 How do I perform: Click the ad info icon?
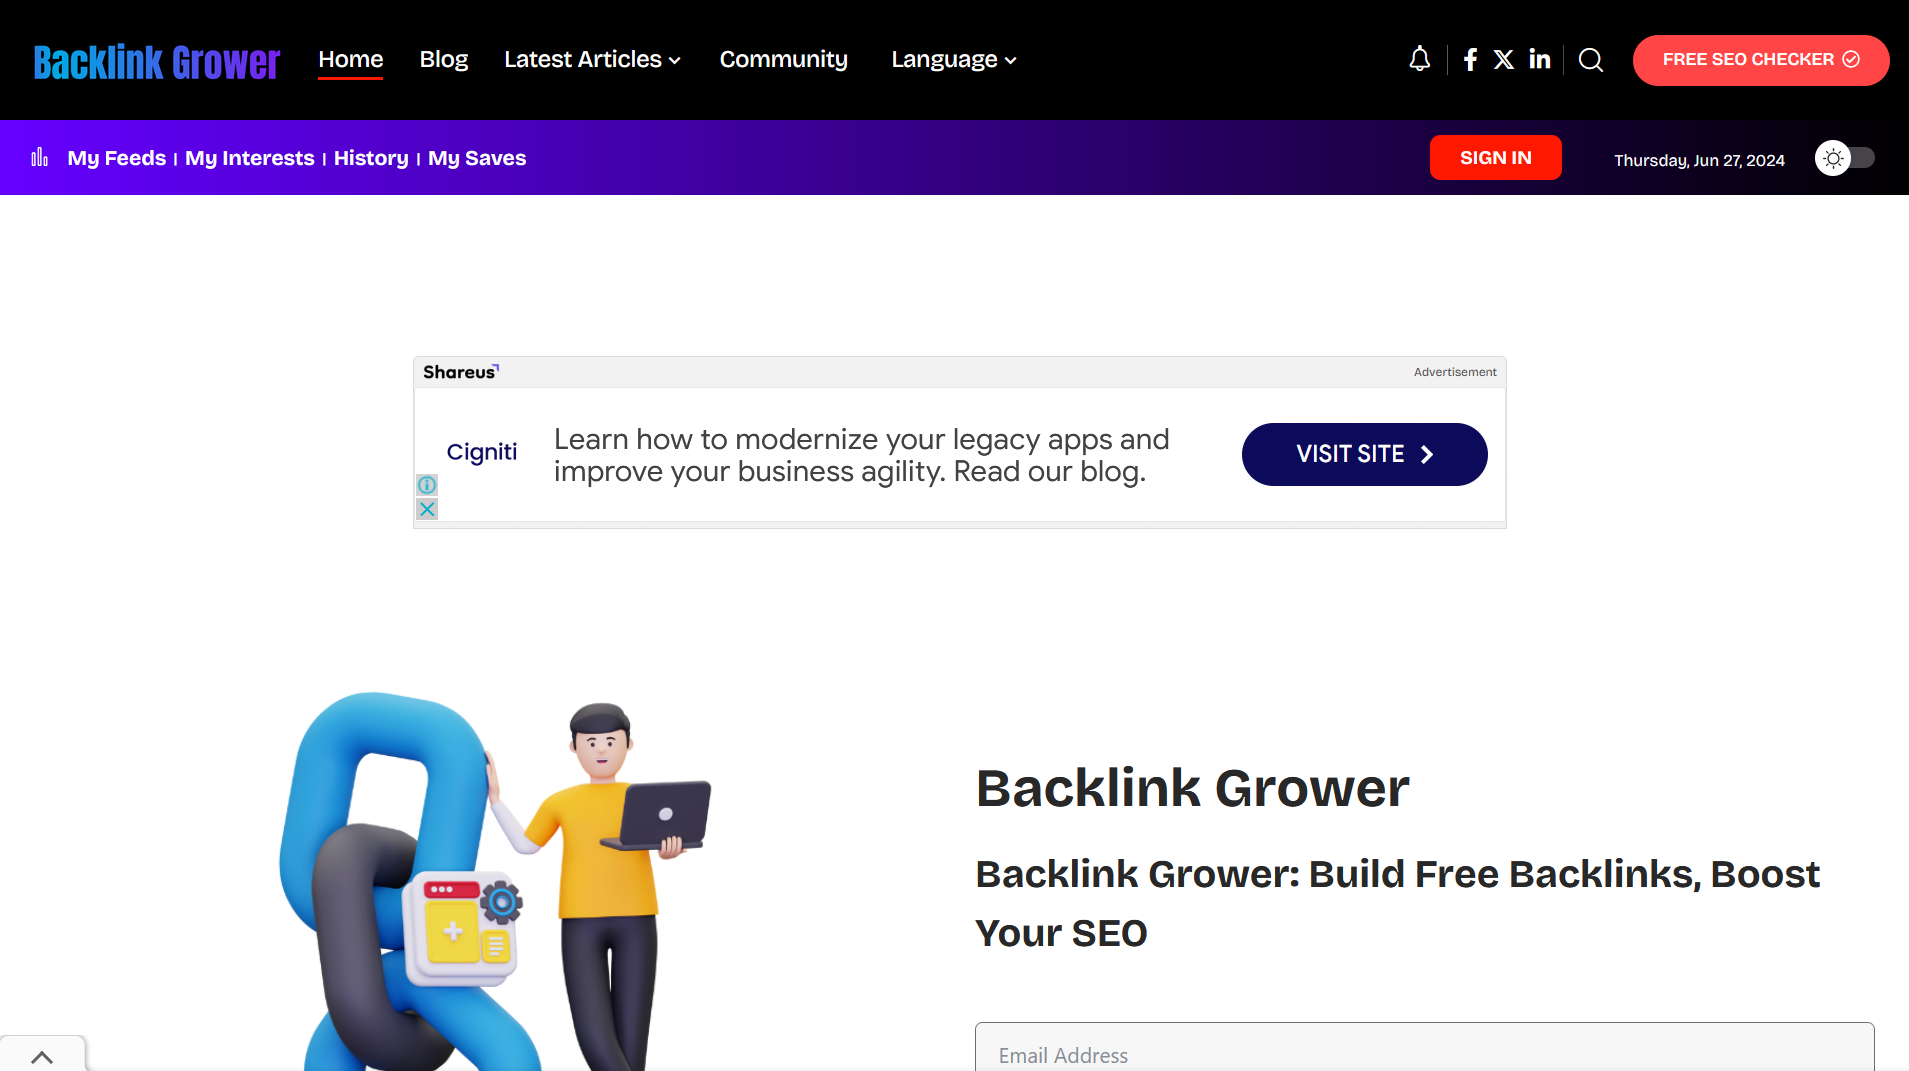[x=427, y=484]
